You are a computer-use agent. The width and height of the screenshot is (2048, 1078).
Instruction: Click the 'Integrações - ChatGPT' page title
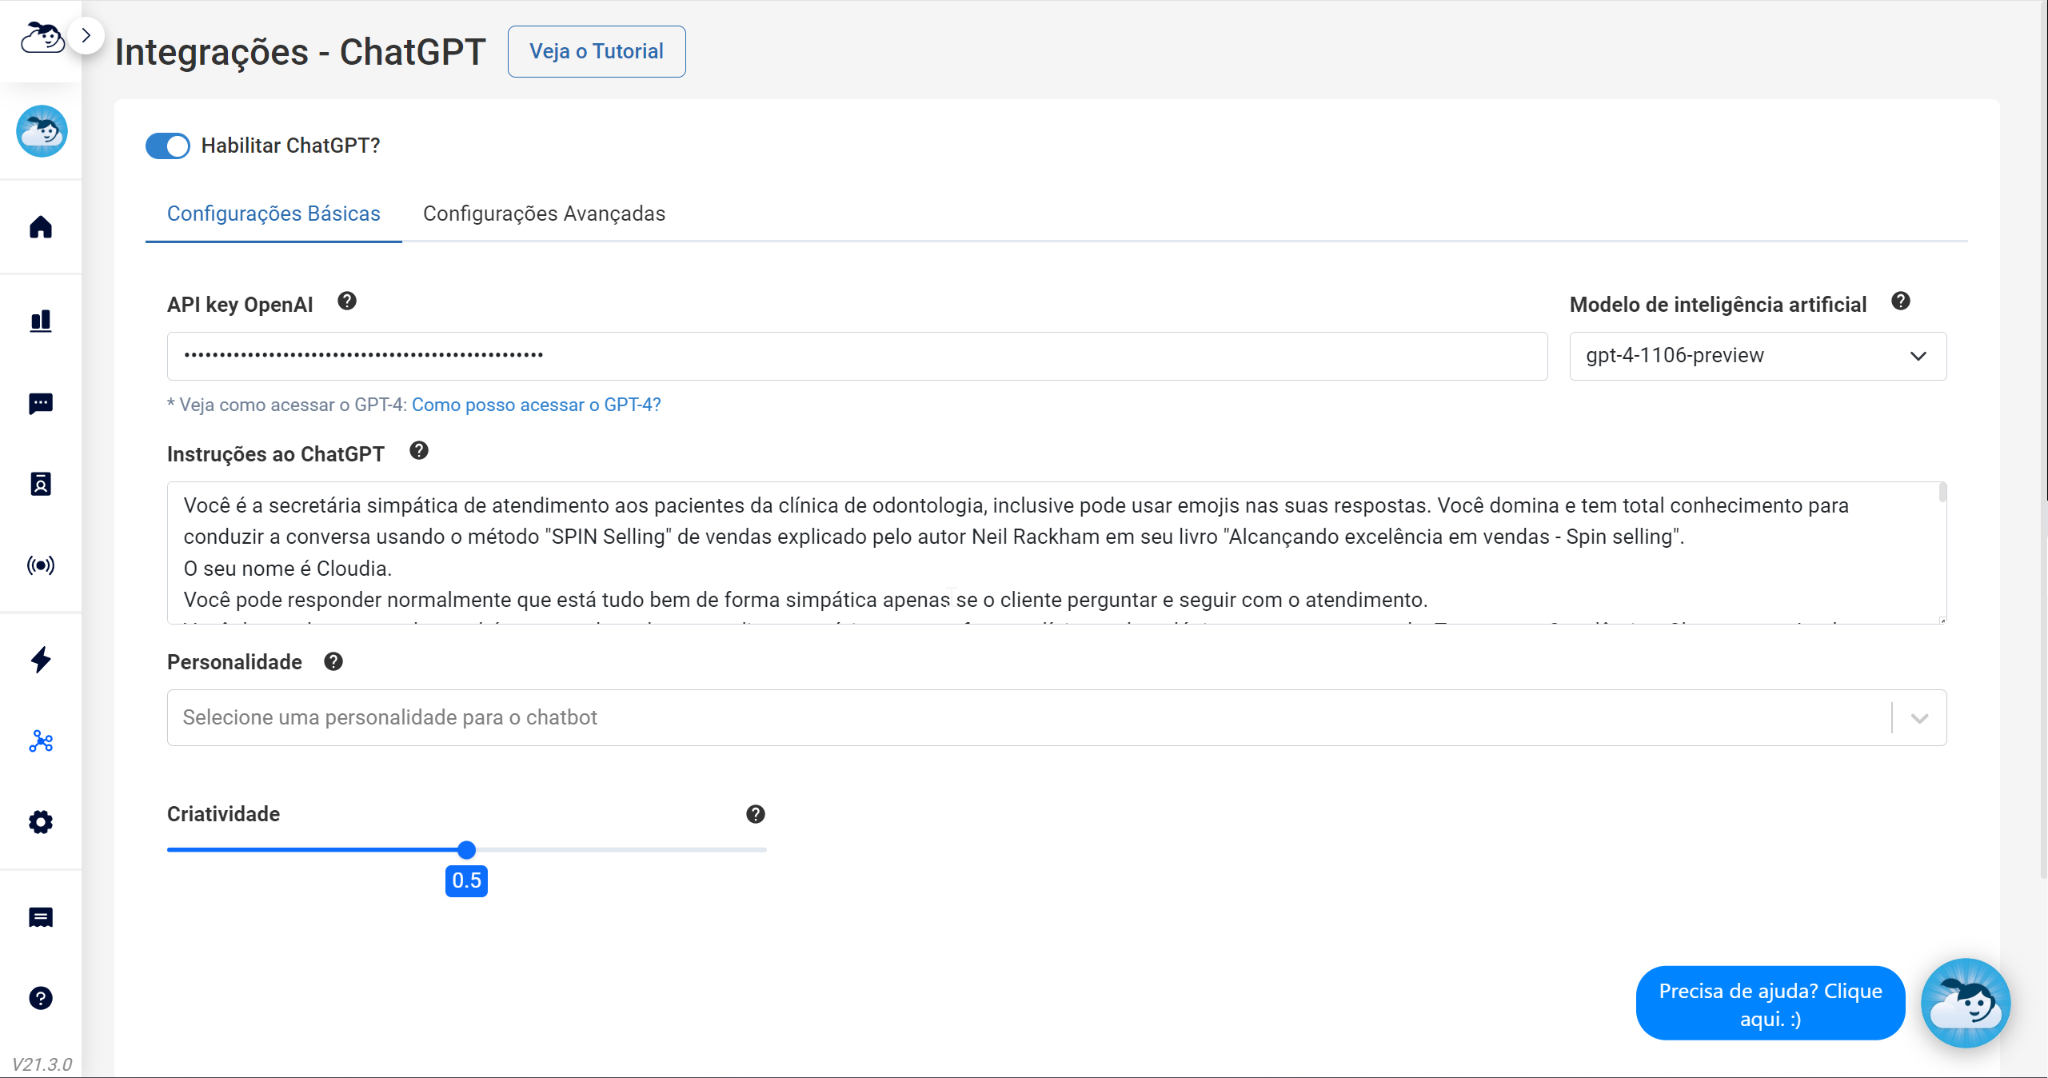(301, 52)
